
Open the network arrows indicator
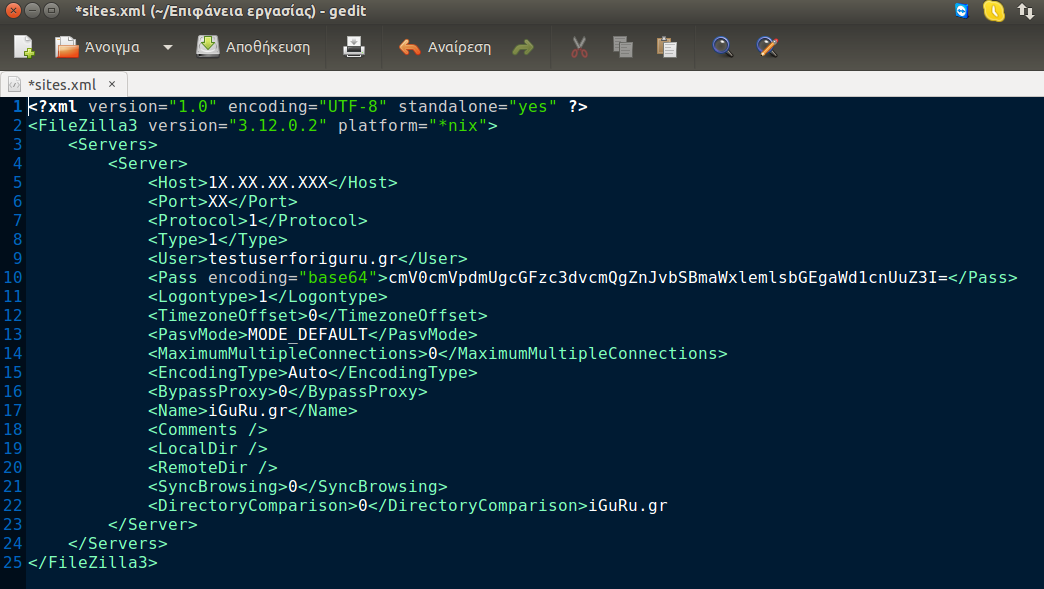[1026, 11]
